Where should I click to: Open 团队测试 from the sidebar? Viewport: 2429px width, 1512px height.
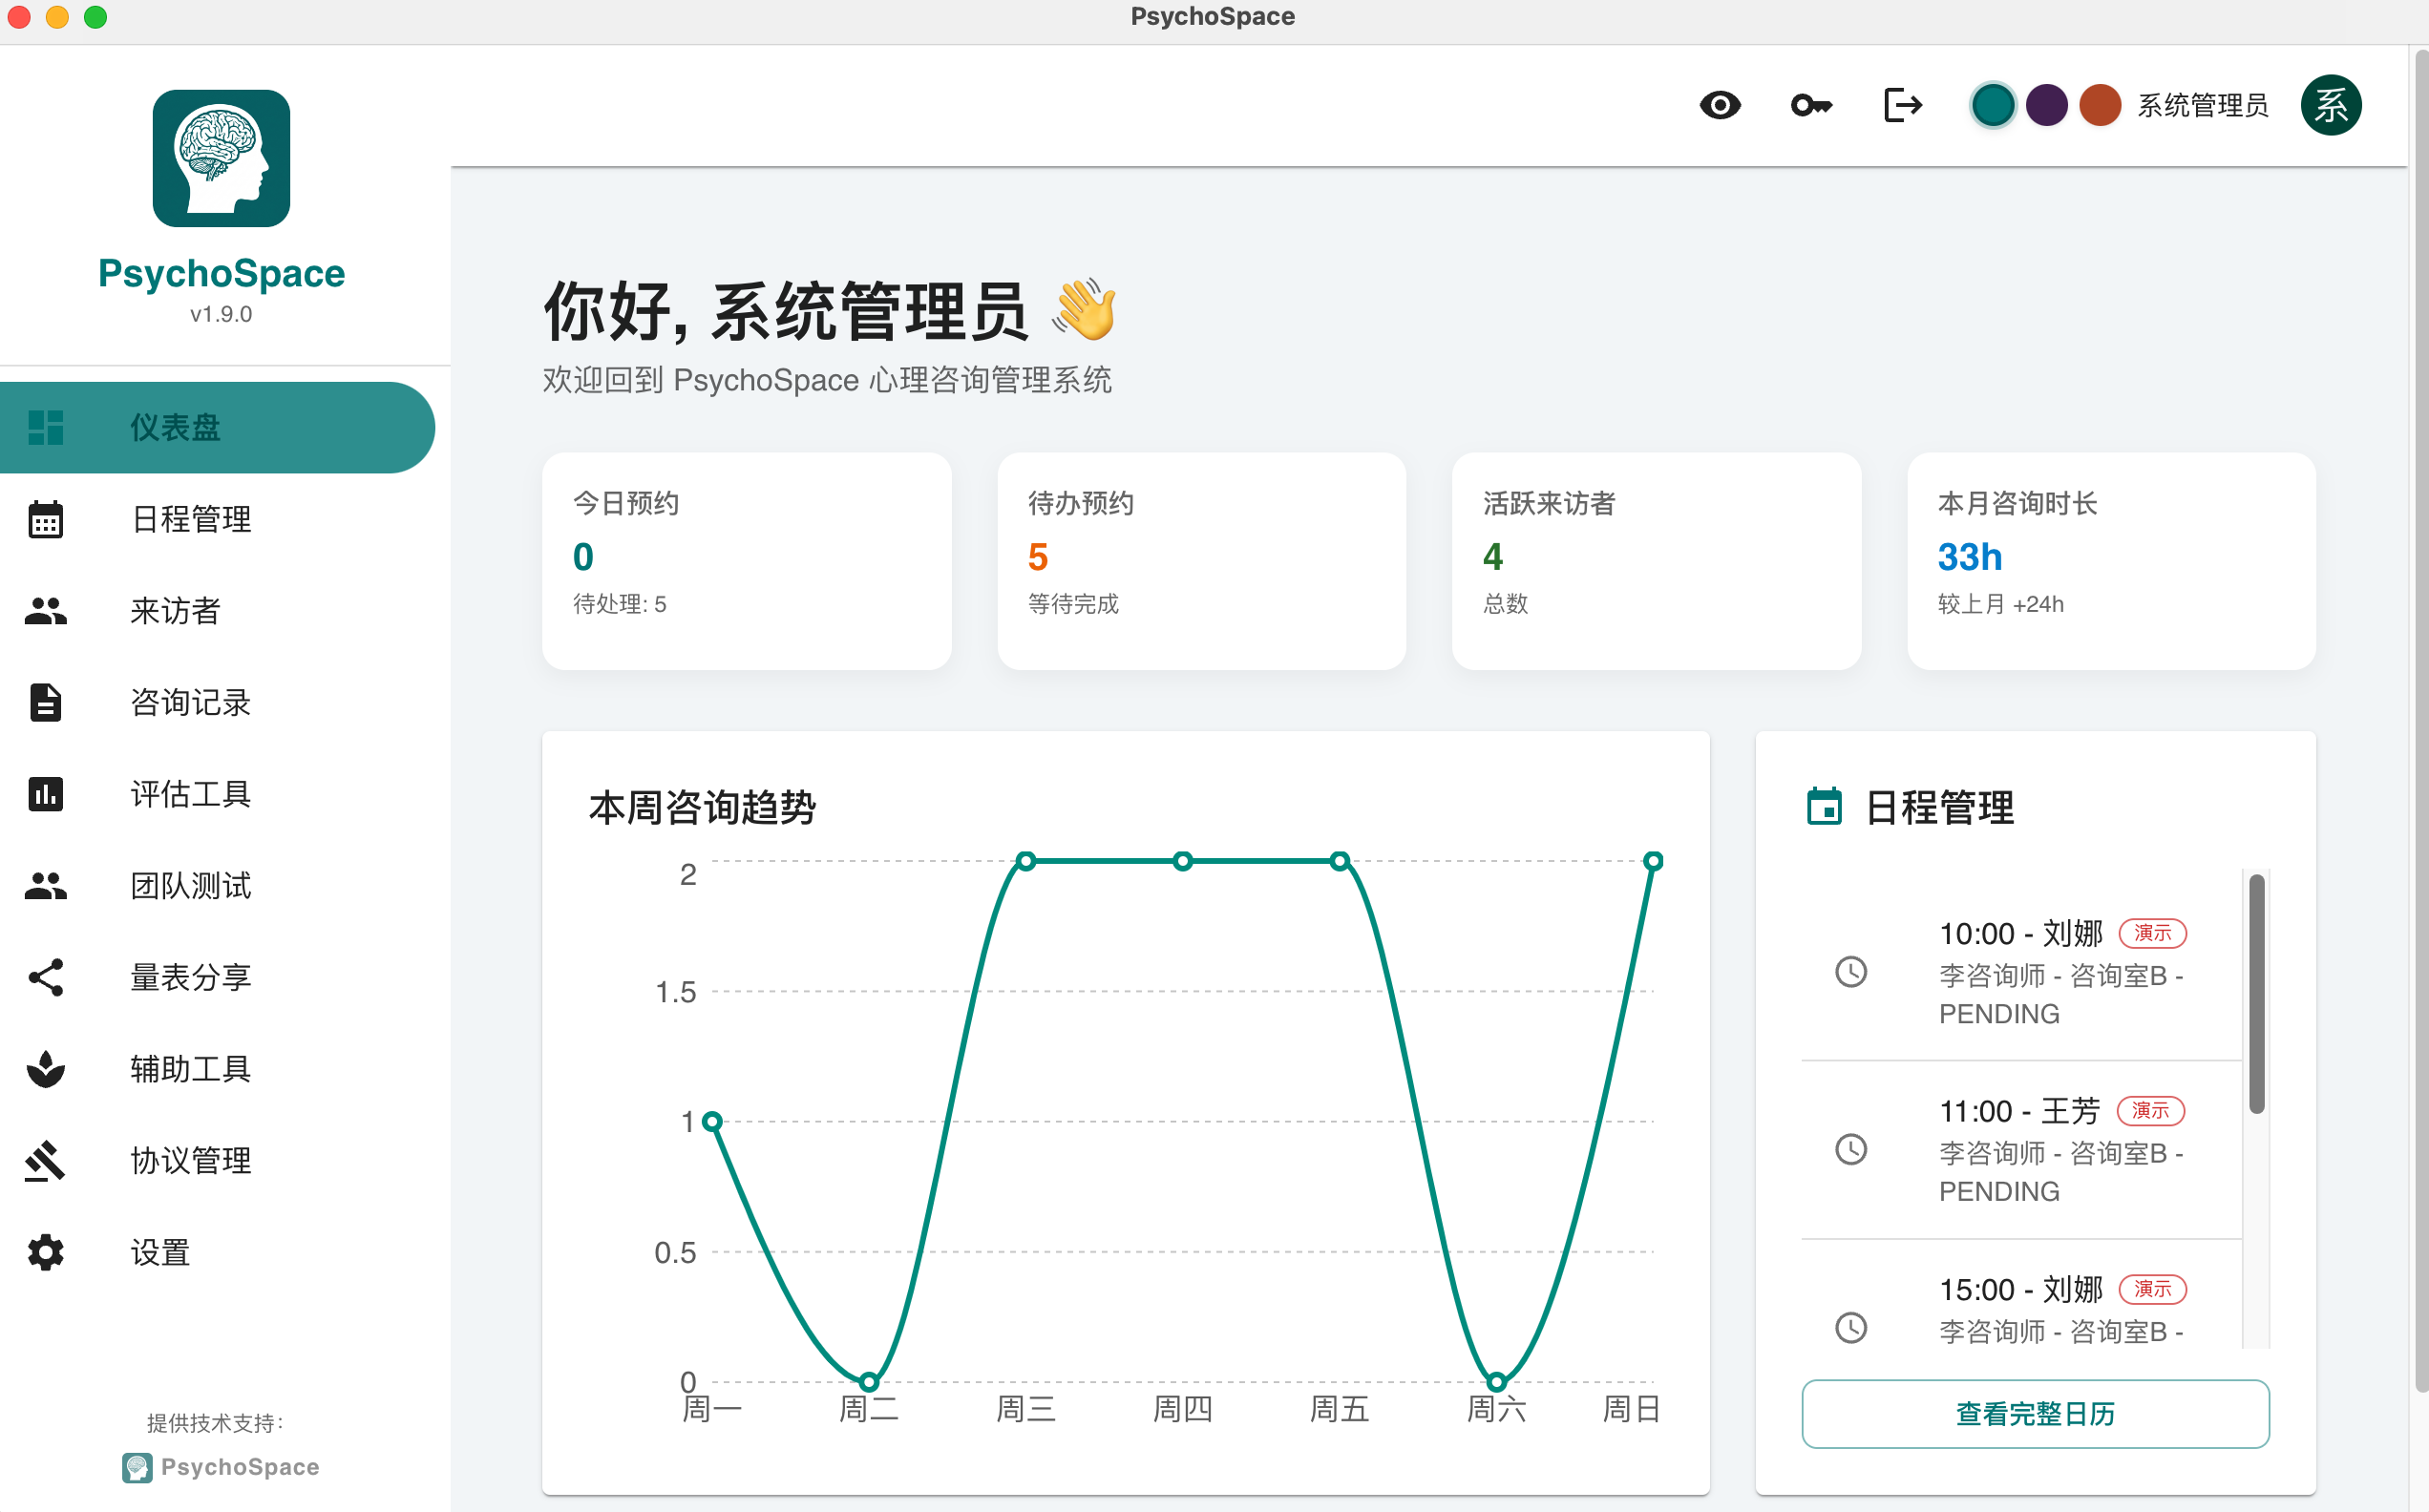(190, 886)
